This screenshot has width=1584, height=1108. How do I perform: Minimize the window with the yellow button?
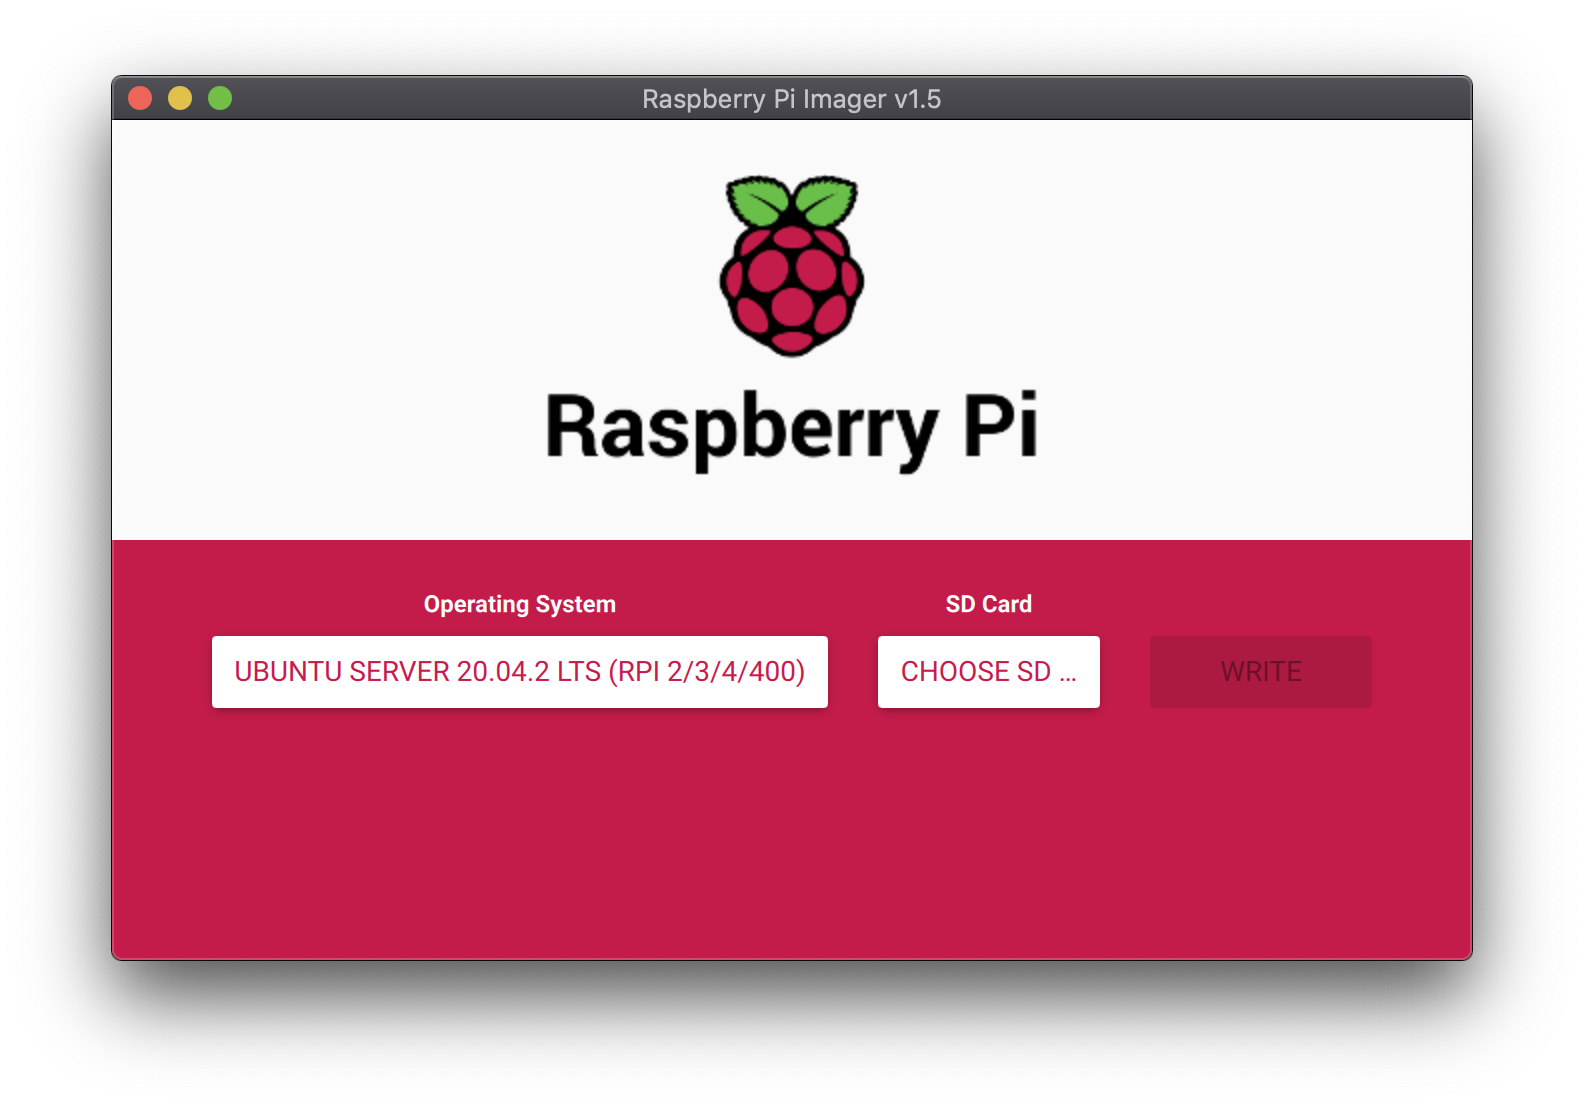pyautogui.click(x=180, y=98)
